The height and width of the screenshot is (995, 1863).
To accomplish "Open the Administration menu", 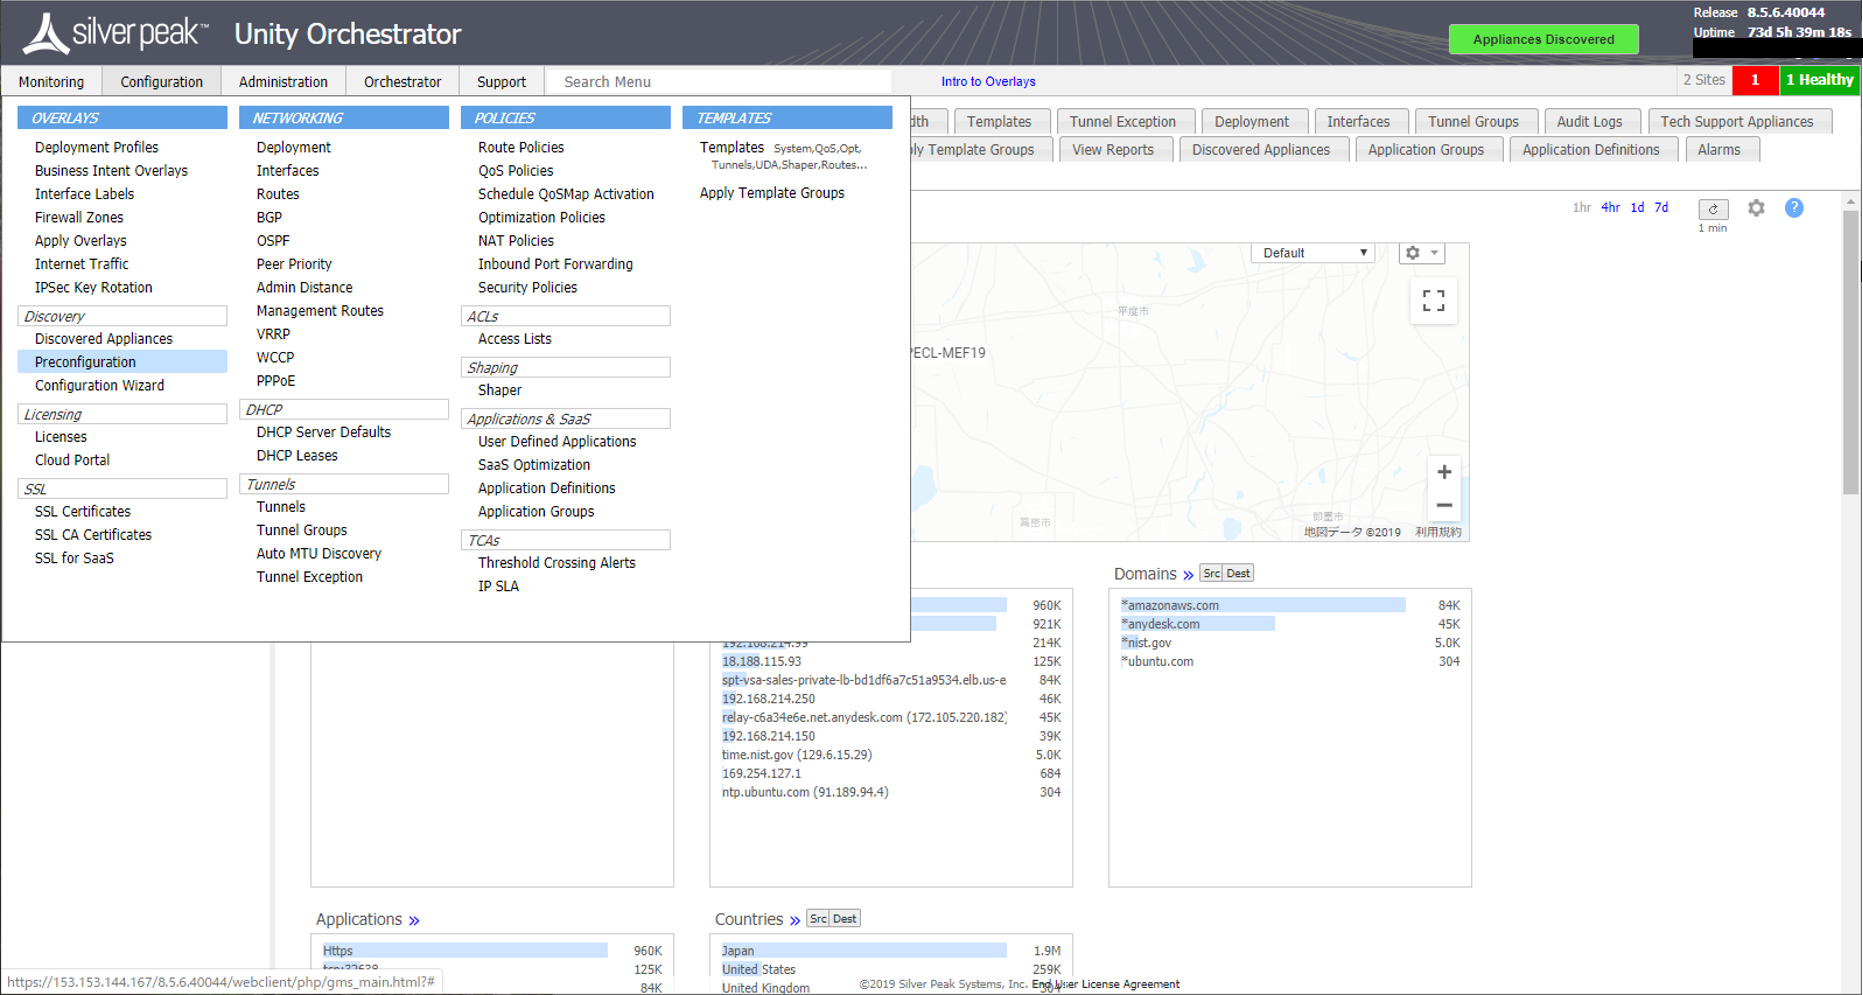I will pyautogui.click(x=283, y=82).
